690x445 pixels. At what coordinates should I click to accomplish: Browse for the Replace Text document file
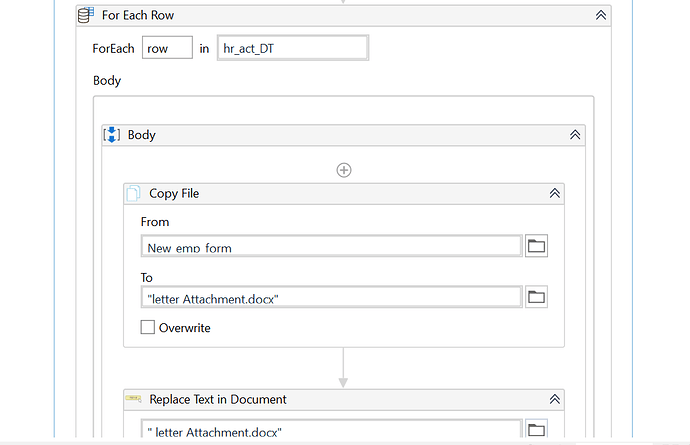[537, 430]
